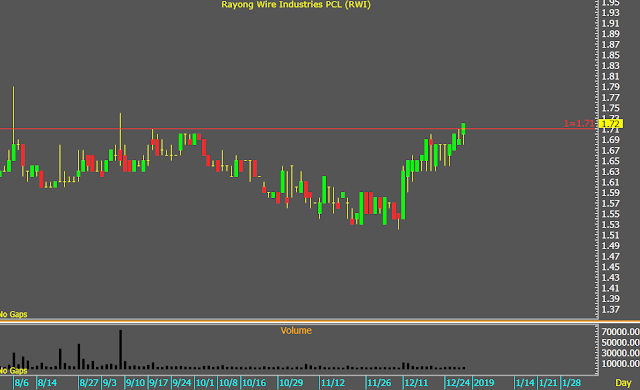Click the 70000.00 volume scale value
This screenshot has width=640, height=390.
[x=620, y=332]
